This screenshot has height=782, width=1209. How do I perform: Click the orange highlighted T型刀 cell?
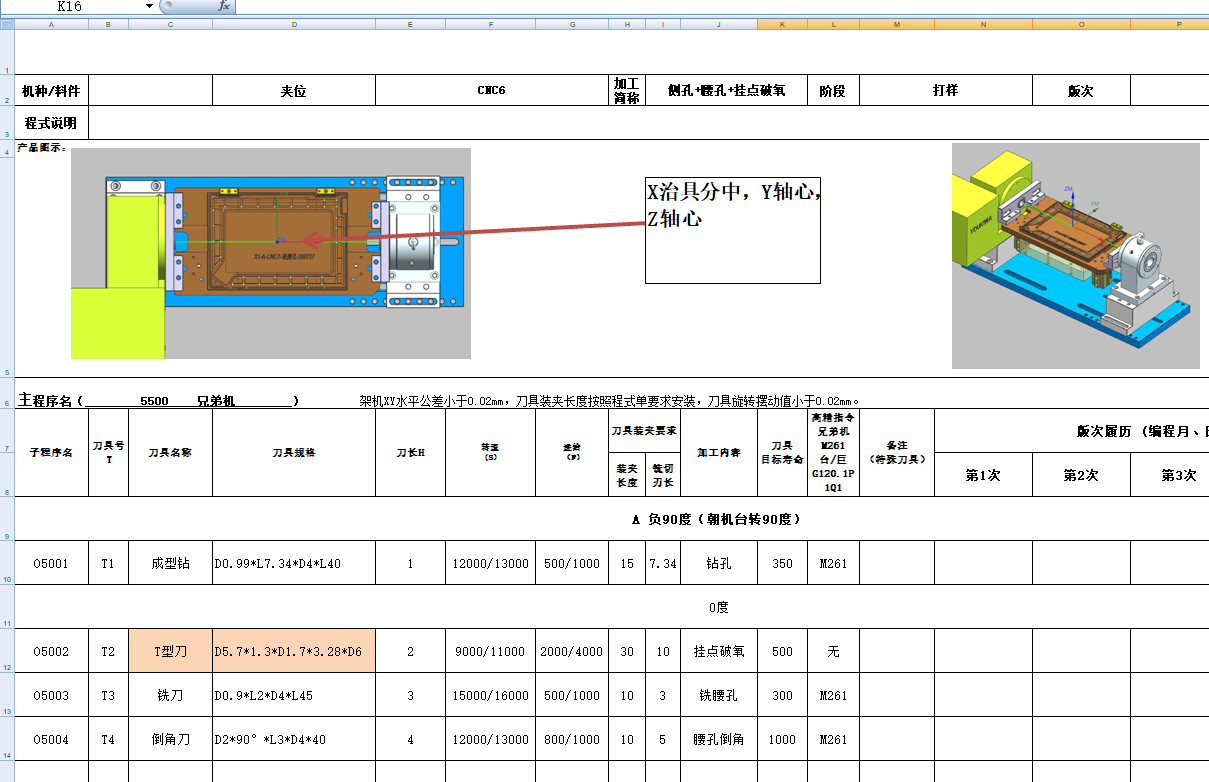click(171, 650)
